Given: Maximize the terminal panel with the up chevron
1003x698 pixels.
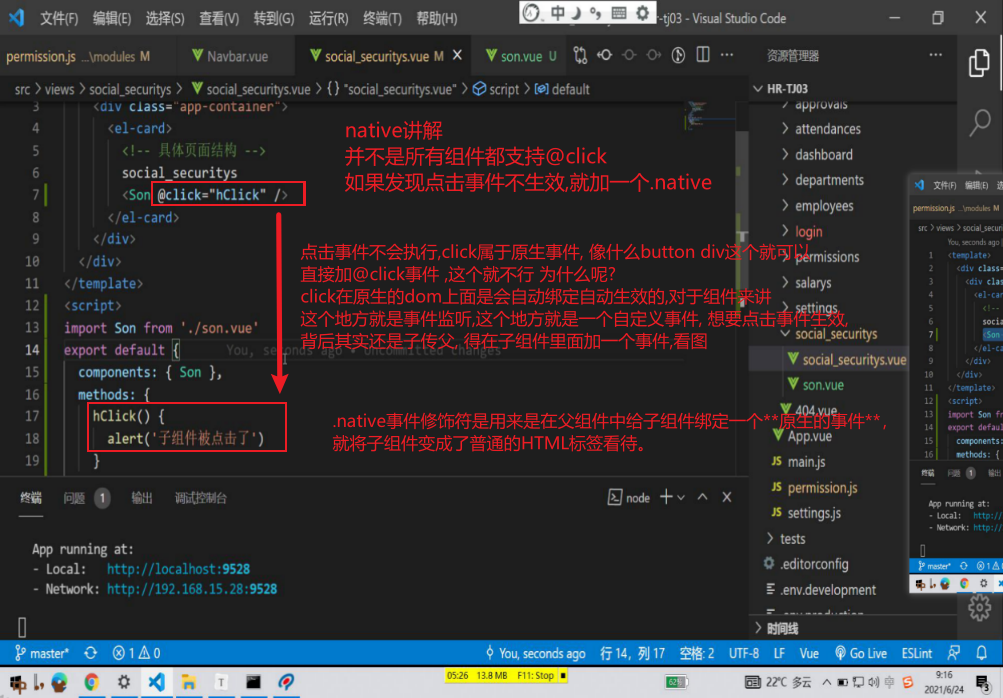Looking at the screenshot, I should tap(702, 497).
